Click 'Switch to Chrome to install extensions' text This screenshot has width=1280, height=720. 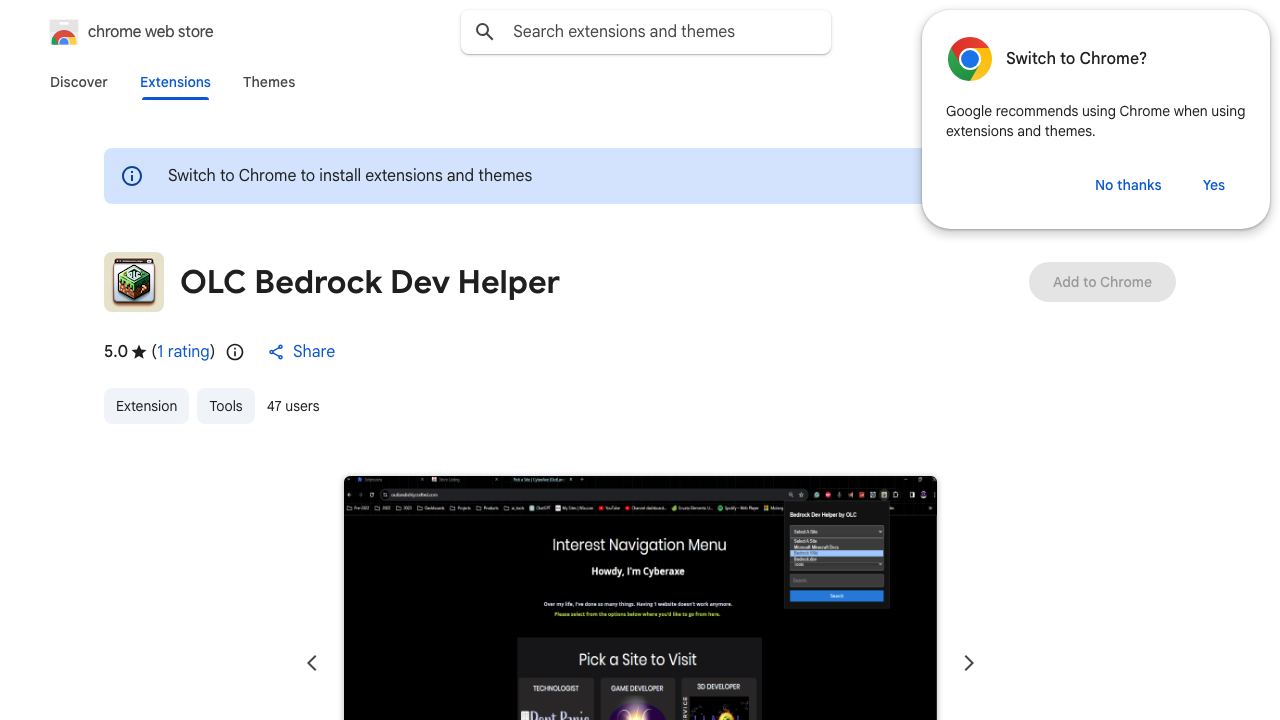[350, 176]
